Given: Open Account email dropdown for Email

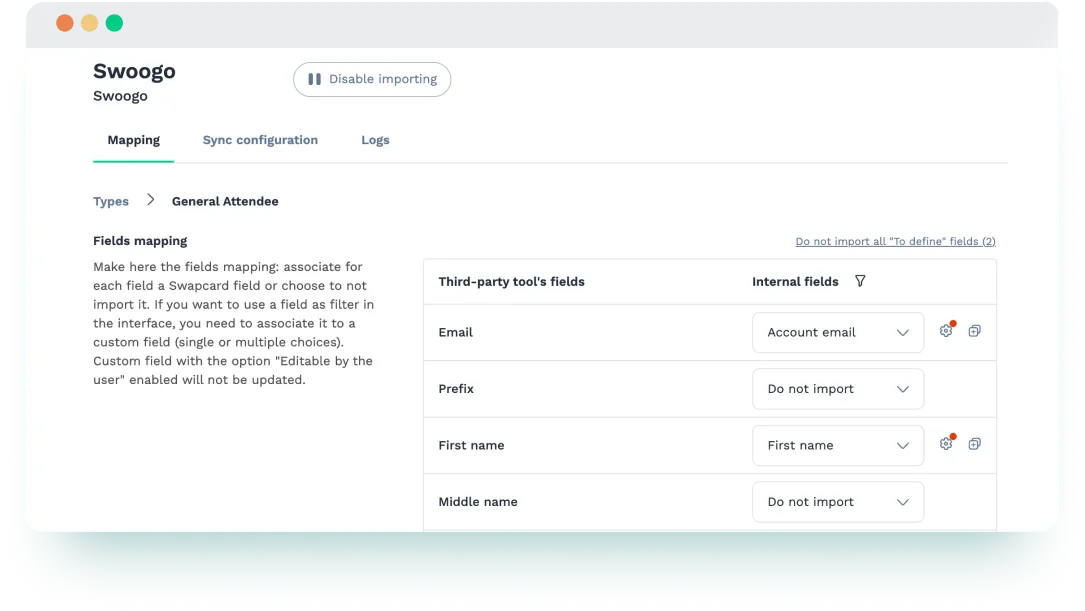Looking at the screenshot, I should click(837, 332).
